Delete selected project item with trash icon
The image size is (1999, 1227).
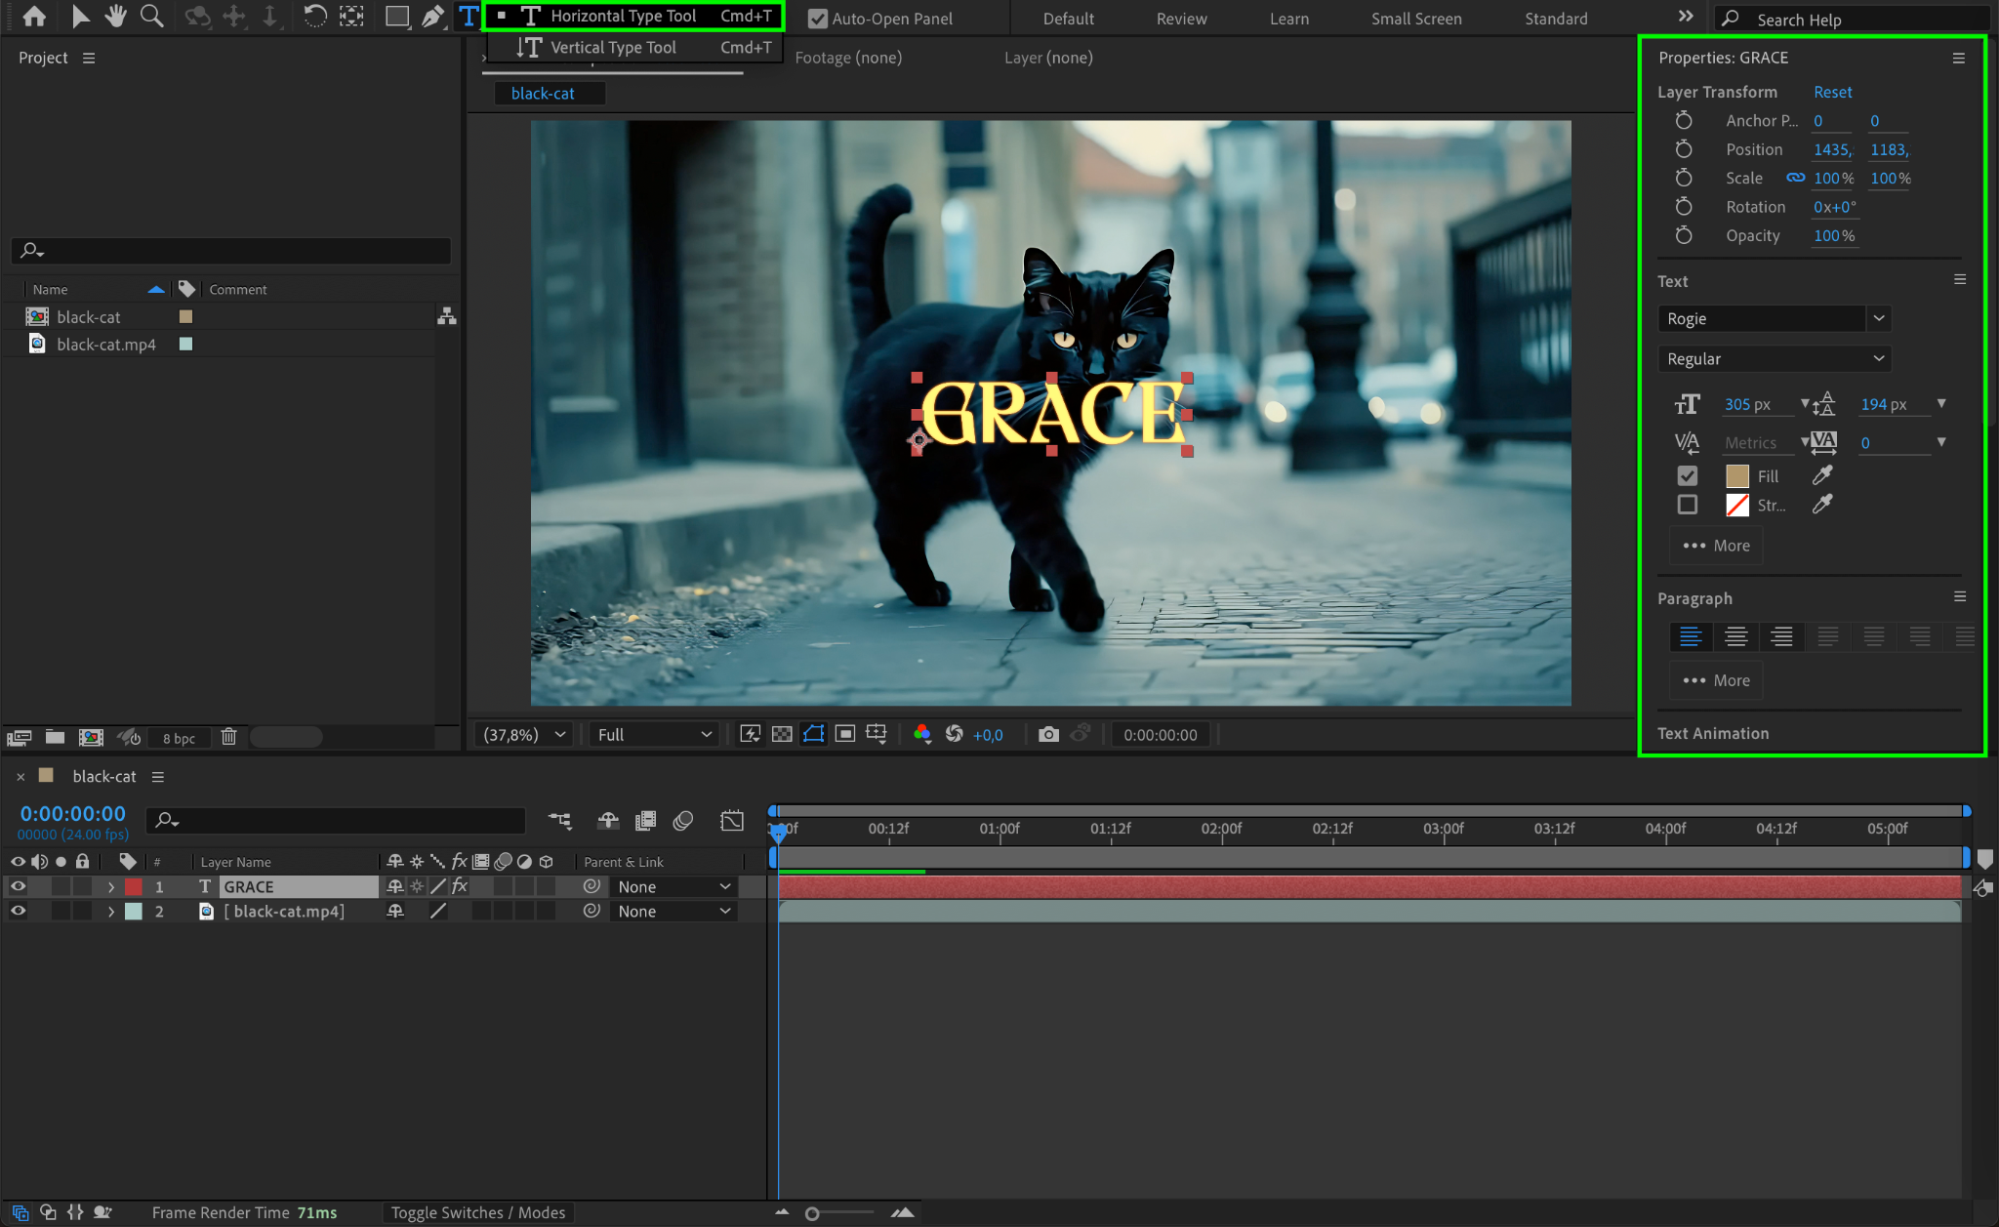click(229, 737)
